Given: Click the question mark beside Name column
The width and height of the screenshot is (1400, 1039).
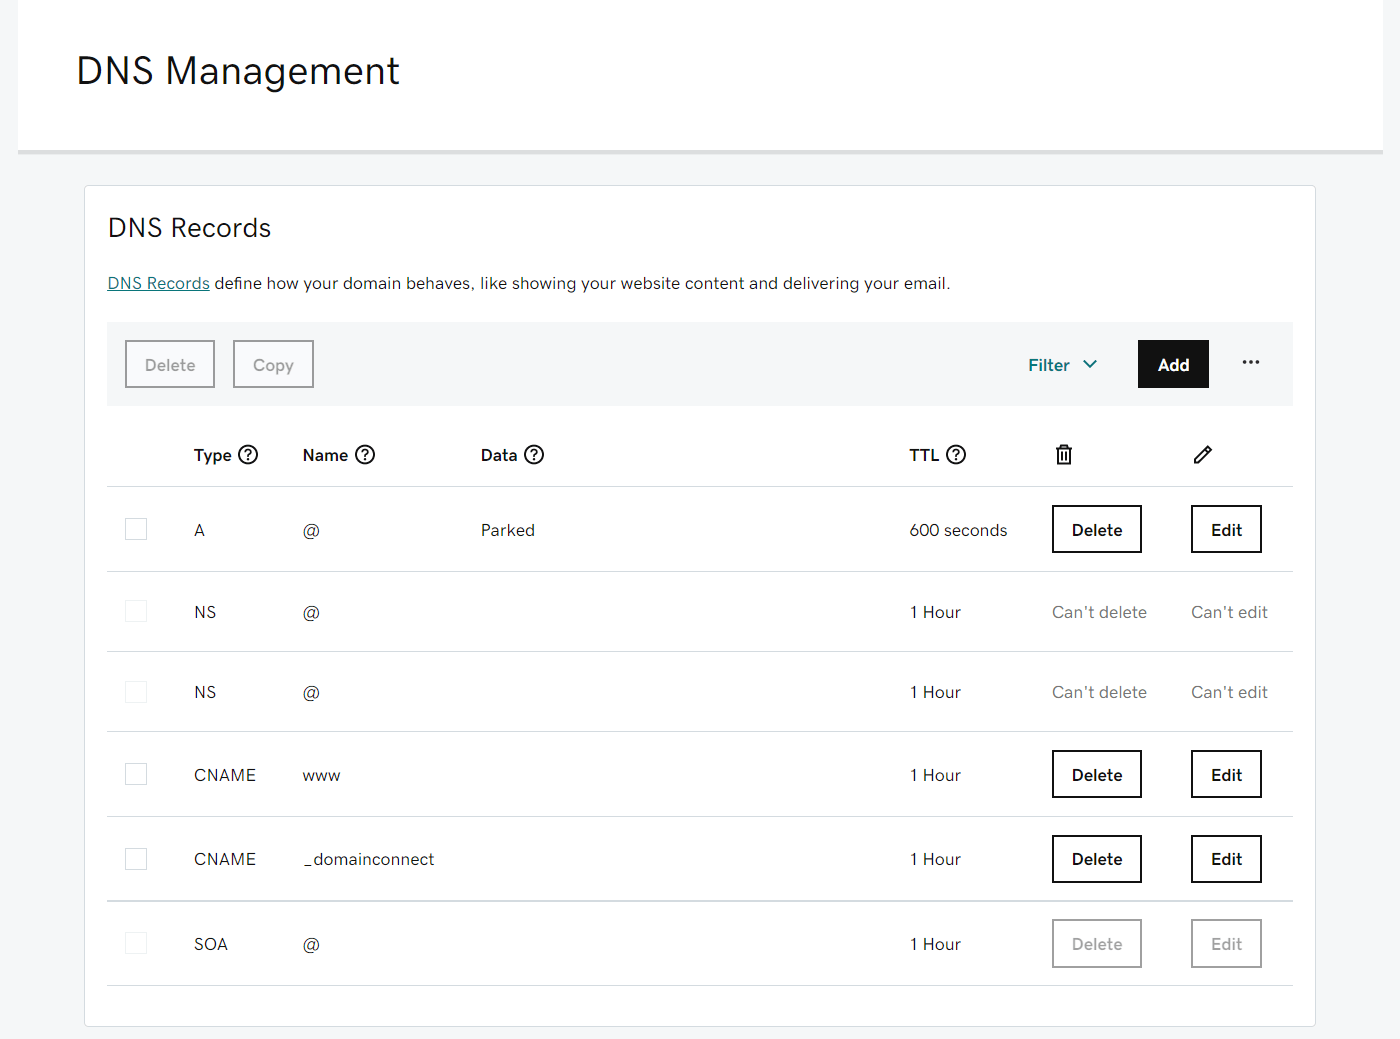Looking at the screenshot, I should coord(365,455).
